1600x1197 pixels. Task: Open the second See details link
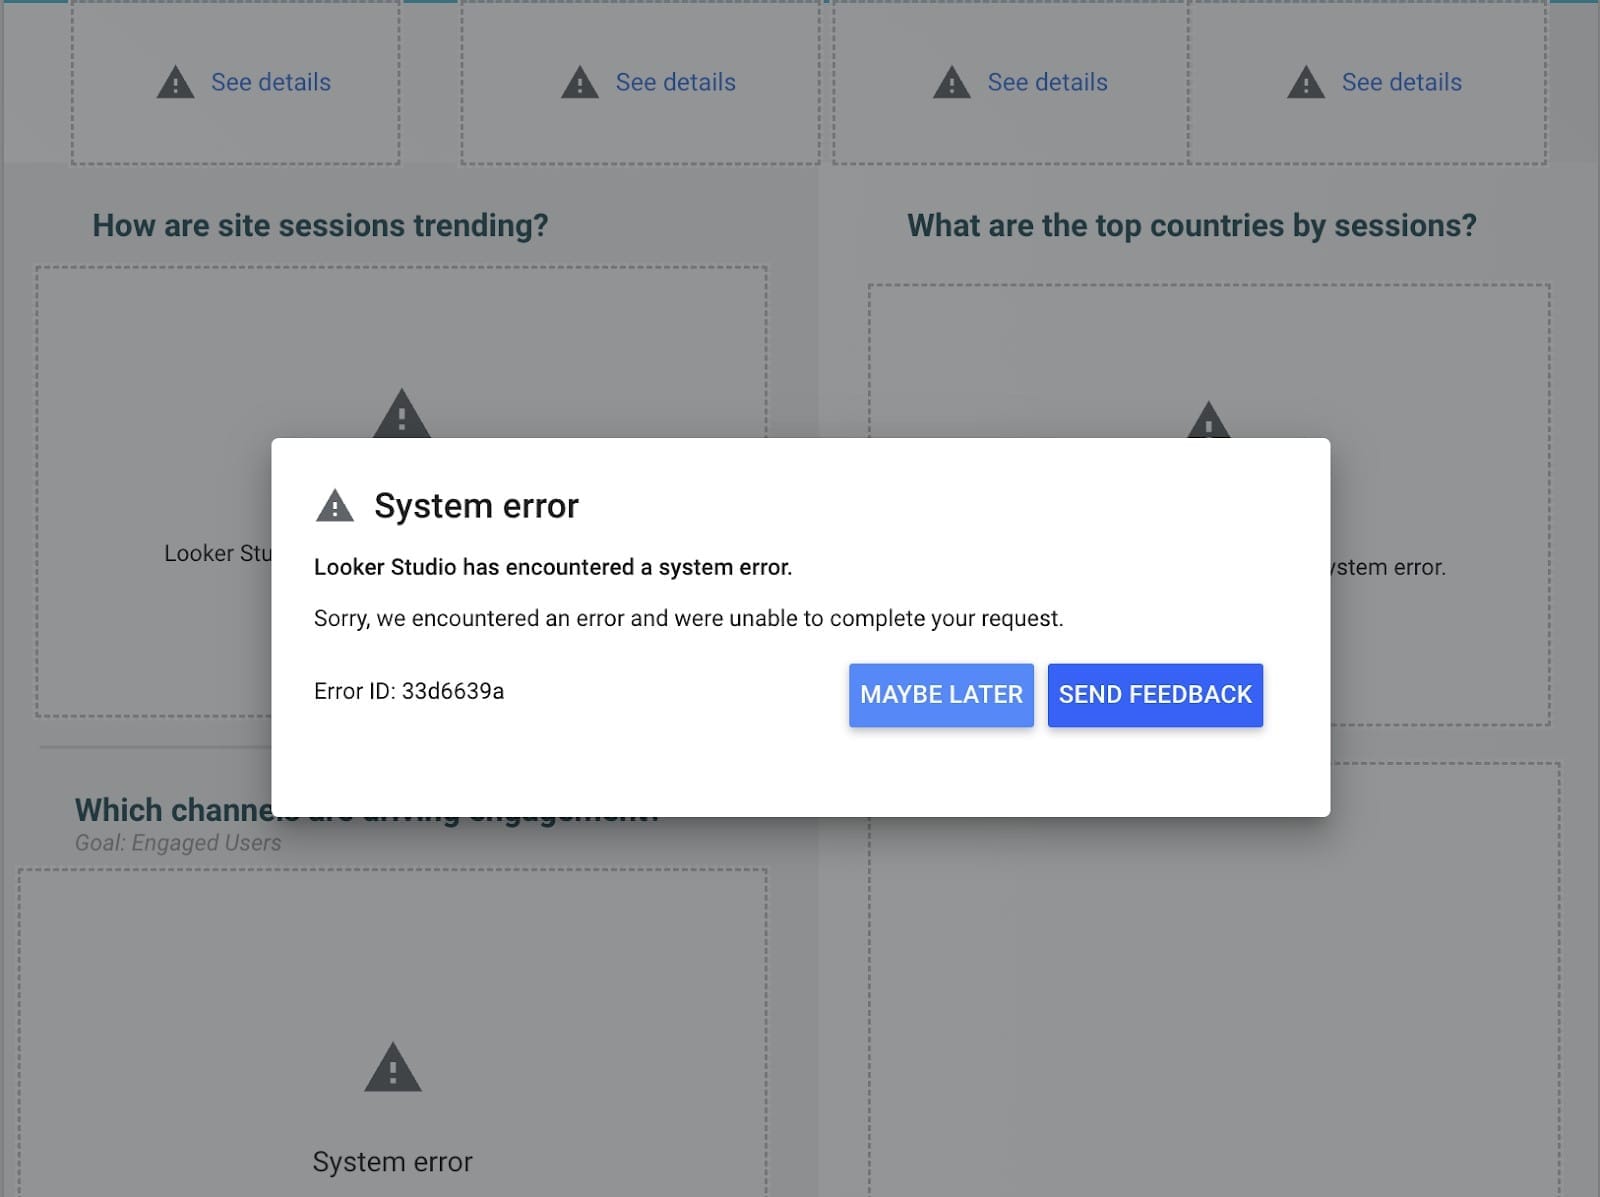tap(676, 82)
